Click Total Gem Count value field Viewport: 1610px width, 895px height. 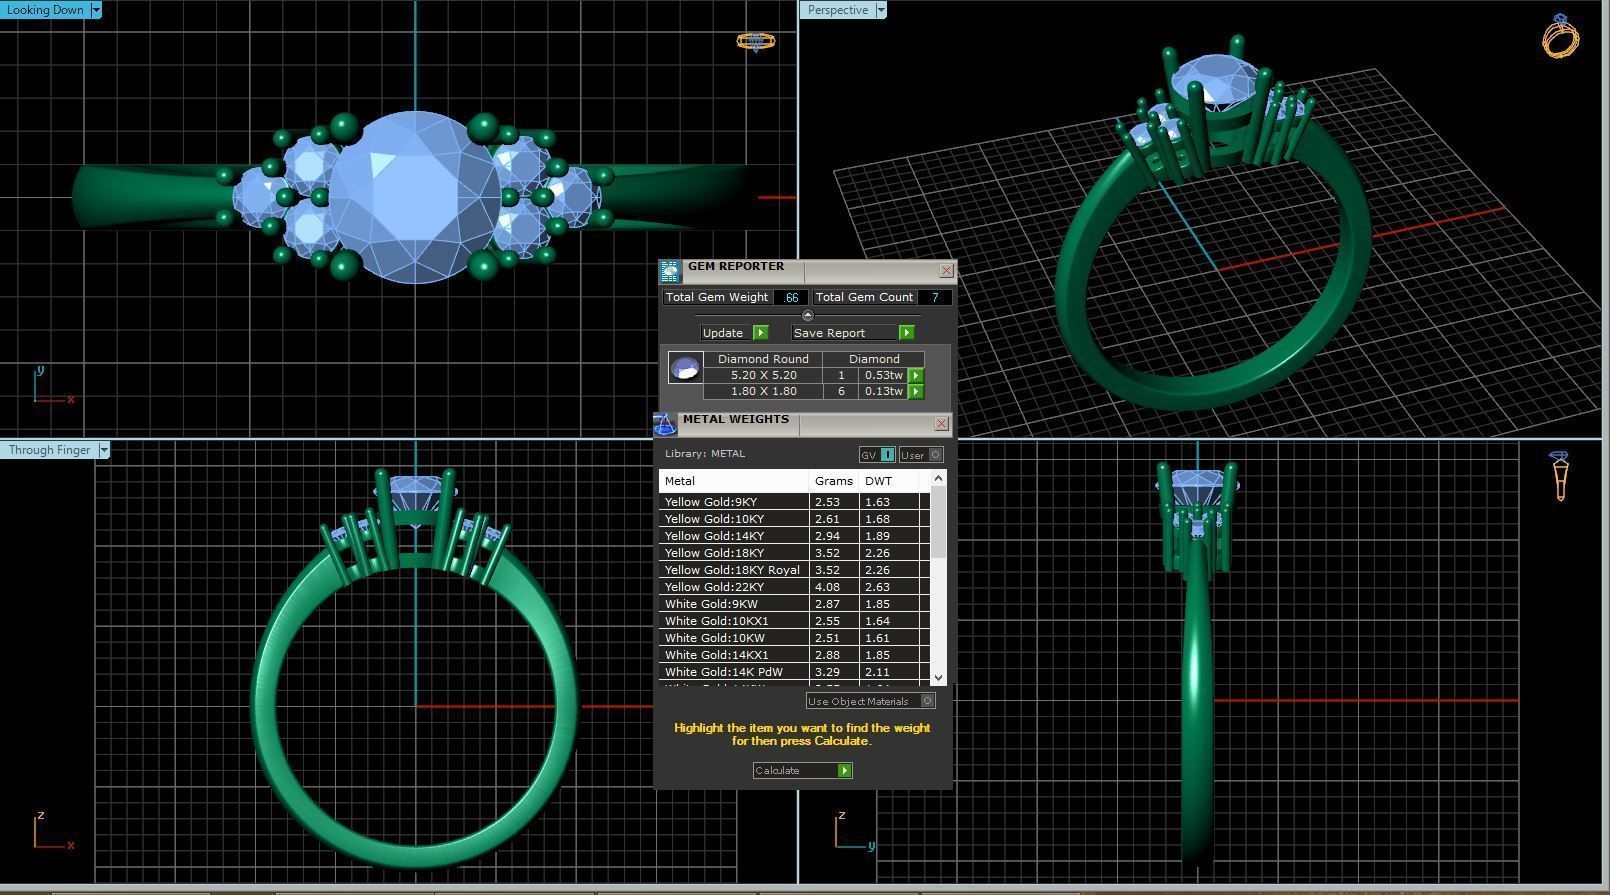(934, 297)
